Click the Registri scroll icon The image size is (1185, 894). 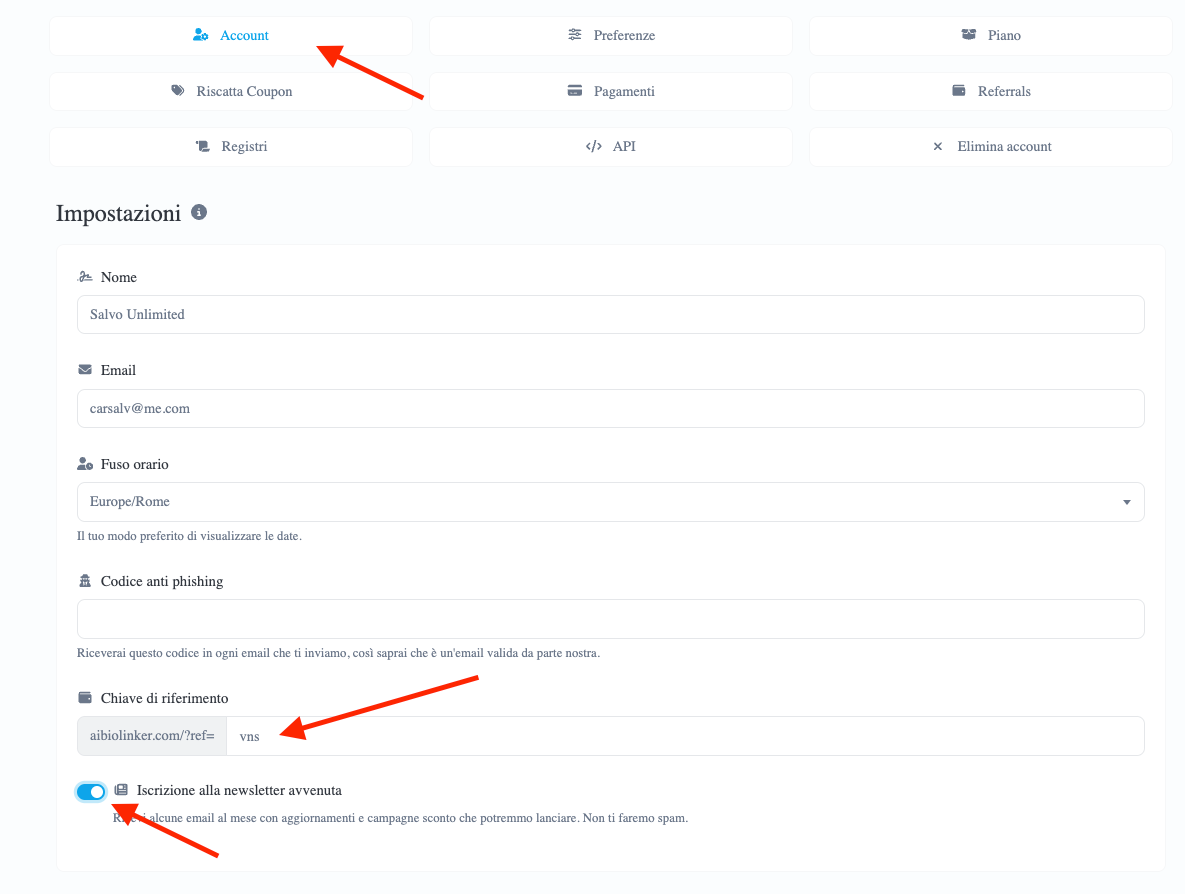tap(203, 146)
